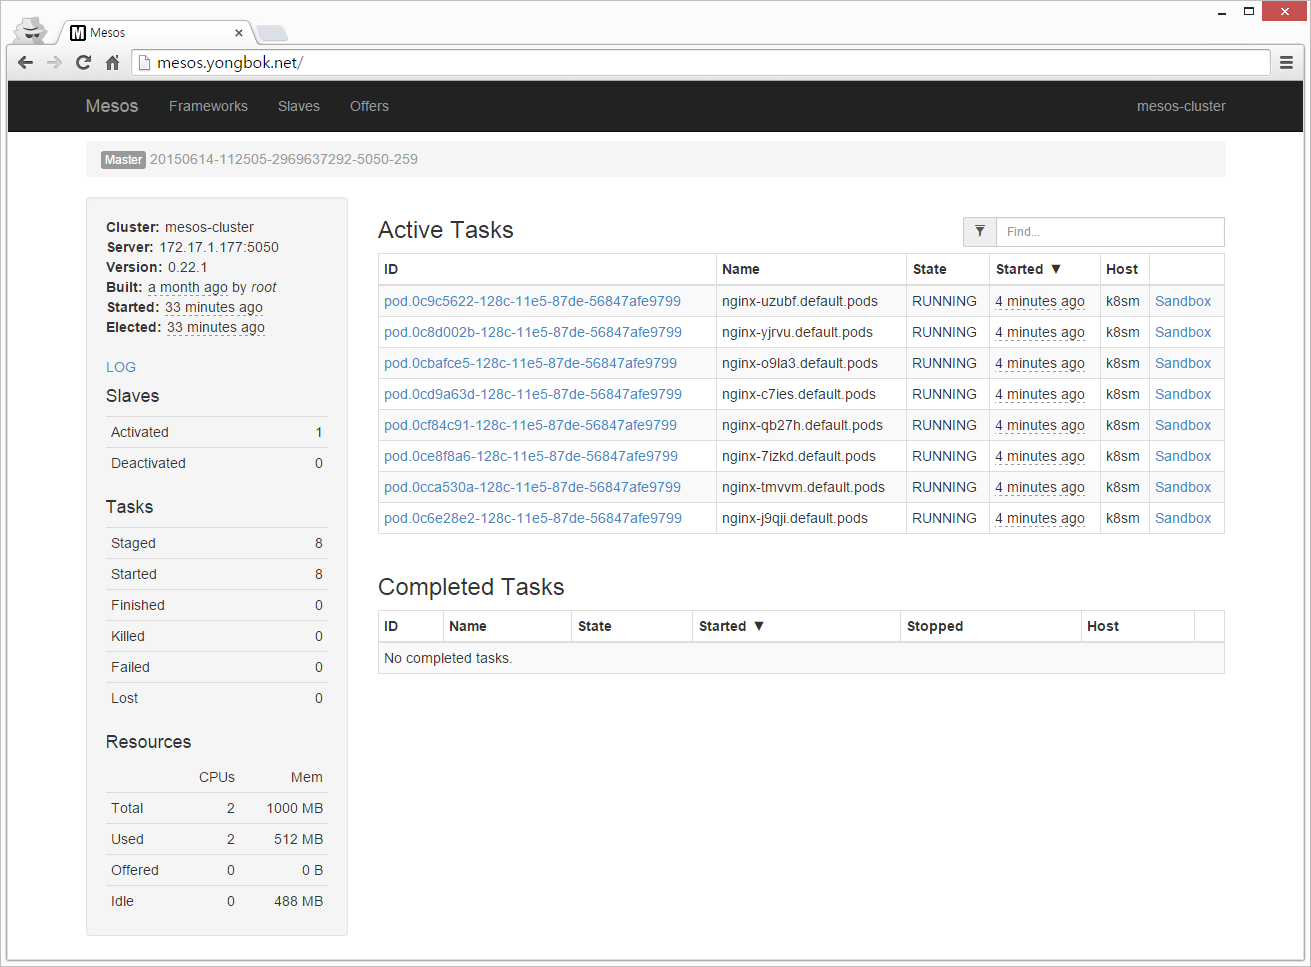Click the browser back arrow
Image resolution: width=1311 pixels, height=967 pixels.
pos(26,62)
